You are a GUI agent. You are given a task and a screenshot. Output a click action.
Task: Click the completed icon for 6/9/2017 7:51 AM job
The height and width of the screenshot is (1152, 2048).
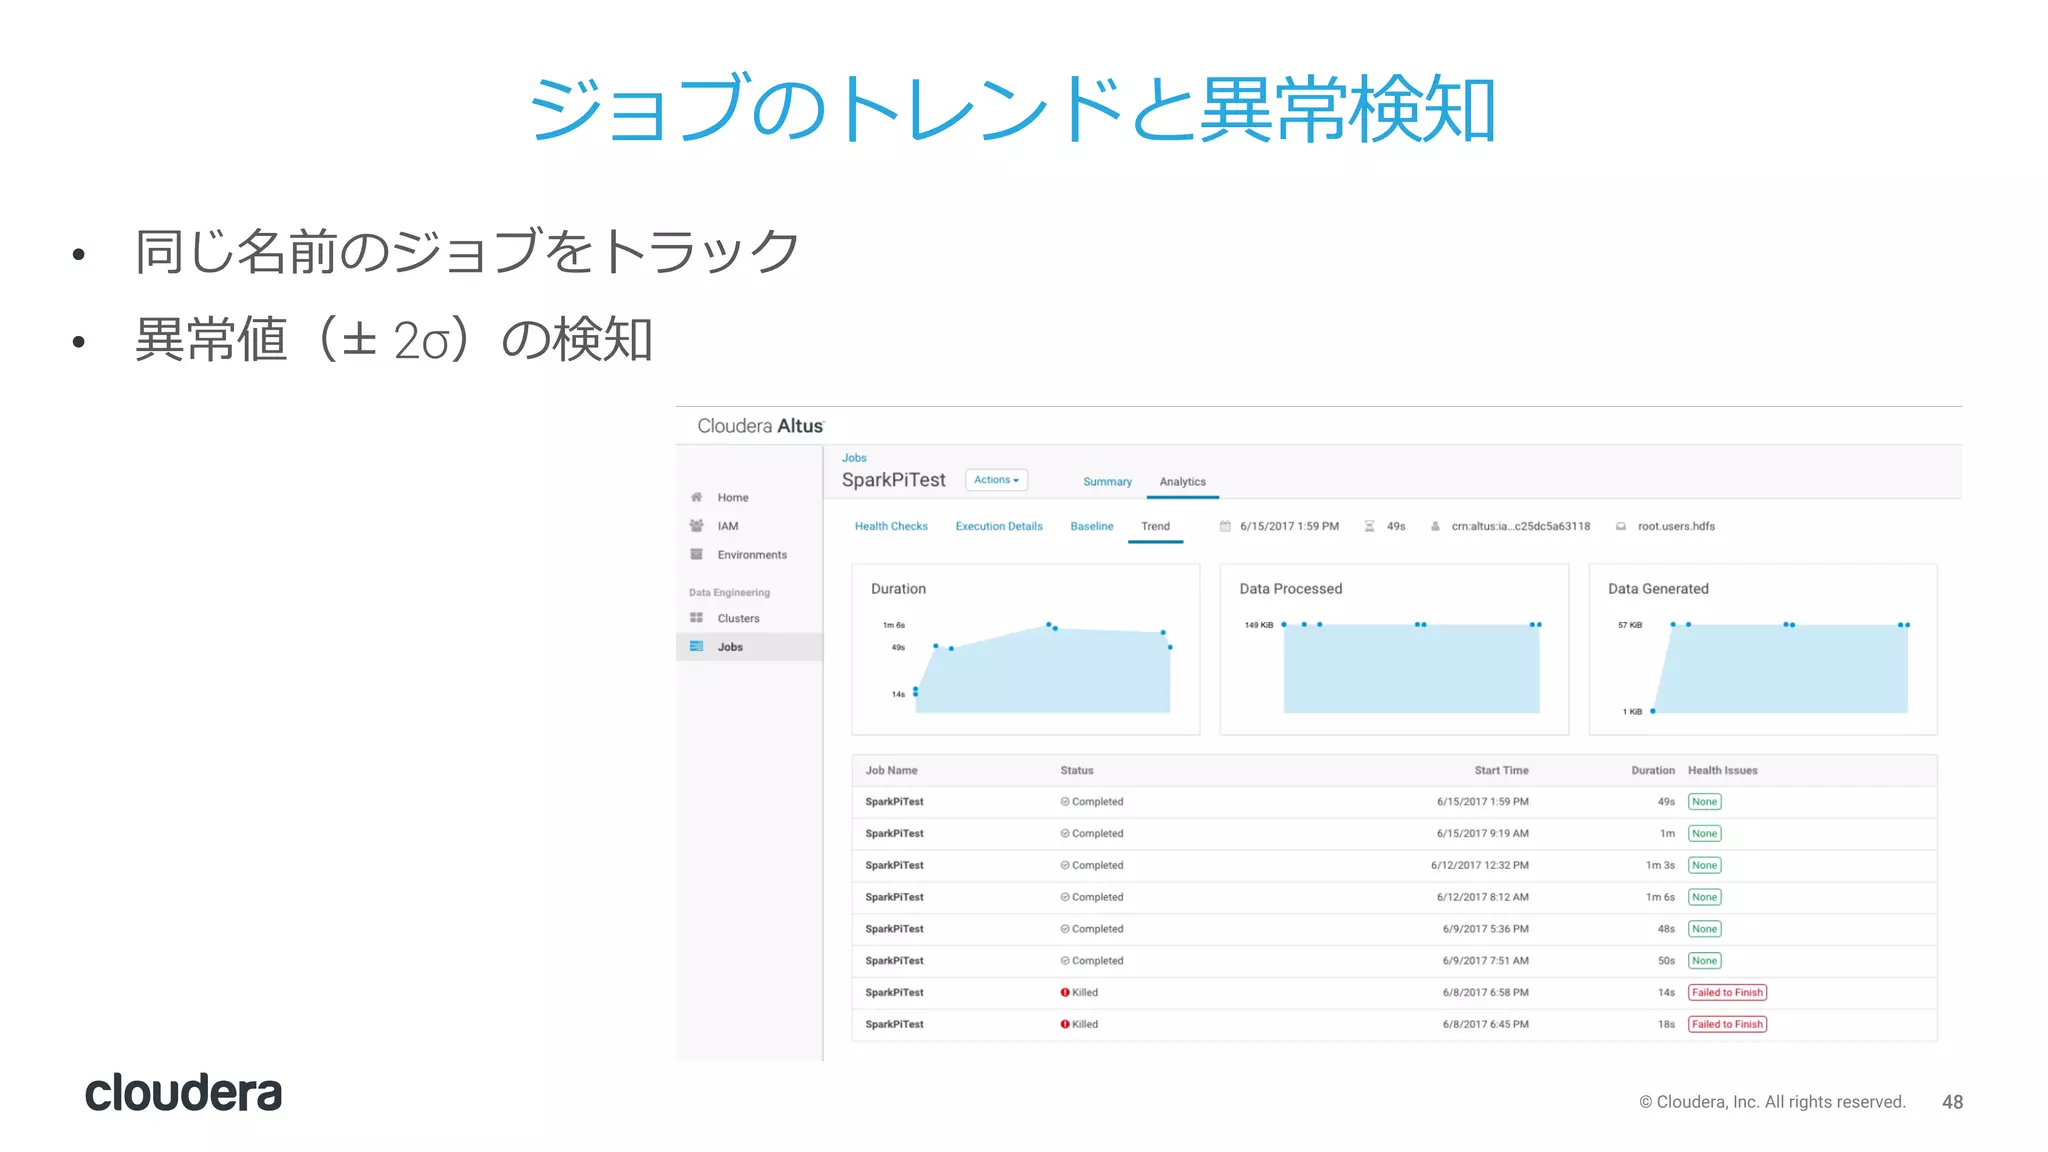(1065, 961)
